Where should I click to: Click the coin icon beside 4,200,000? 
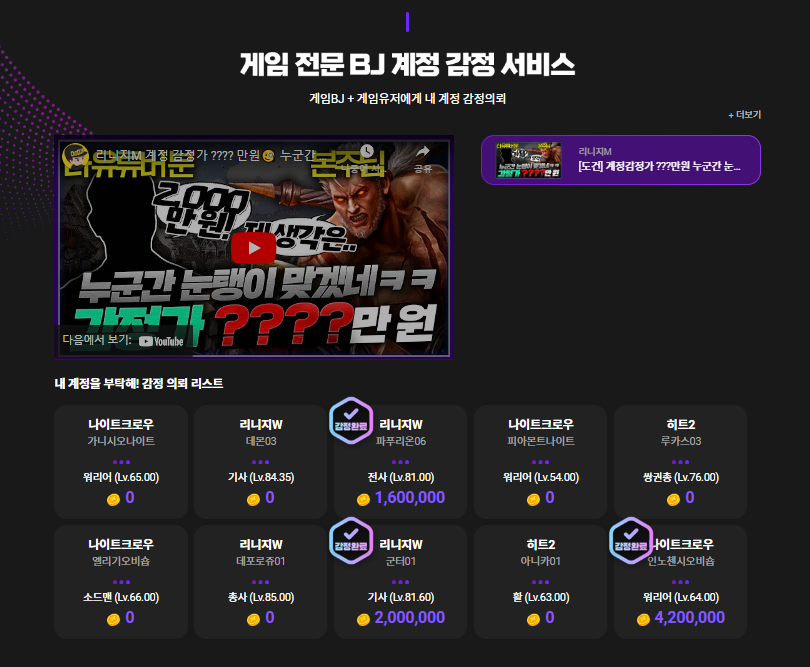tap(643, 619)
